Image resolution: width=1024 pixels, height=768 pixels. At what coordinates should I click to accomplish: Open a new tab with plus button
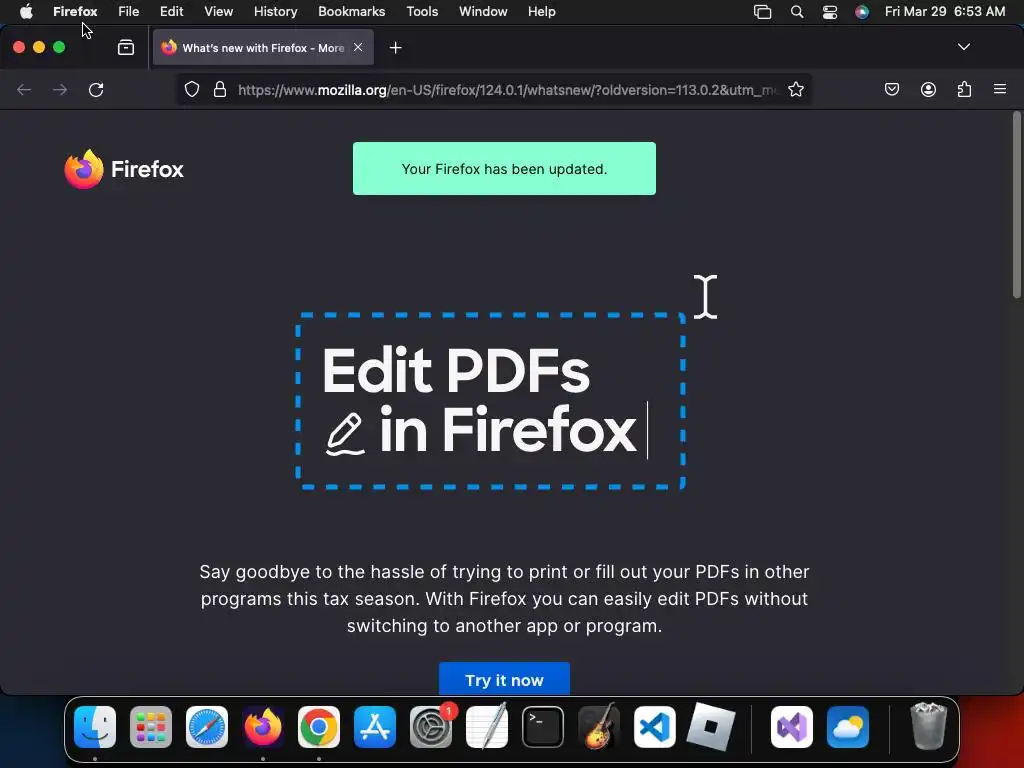pyautogui.click(x=395, y=48)
